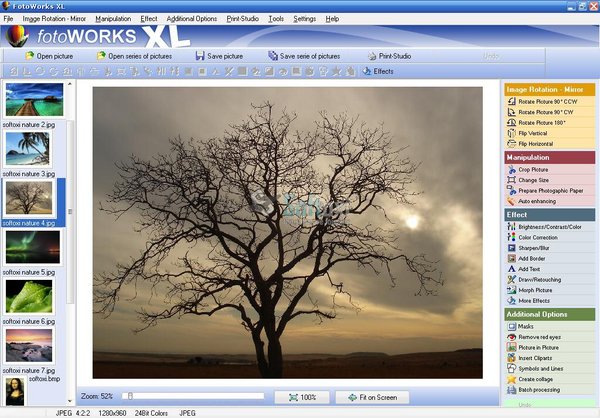Click the Manipulation panel header

(x=549, y=157)
